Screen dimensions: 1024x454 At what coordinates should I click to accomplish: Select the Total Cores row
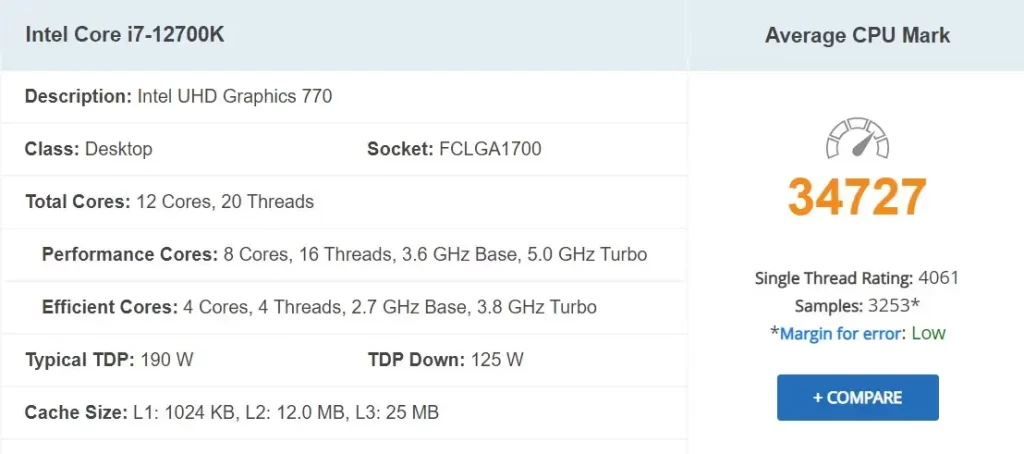click(169, 202)
